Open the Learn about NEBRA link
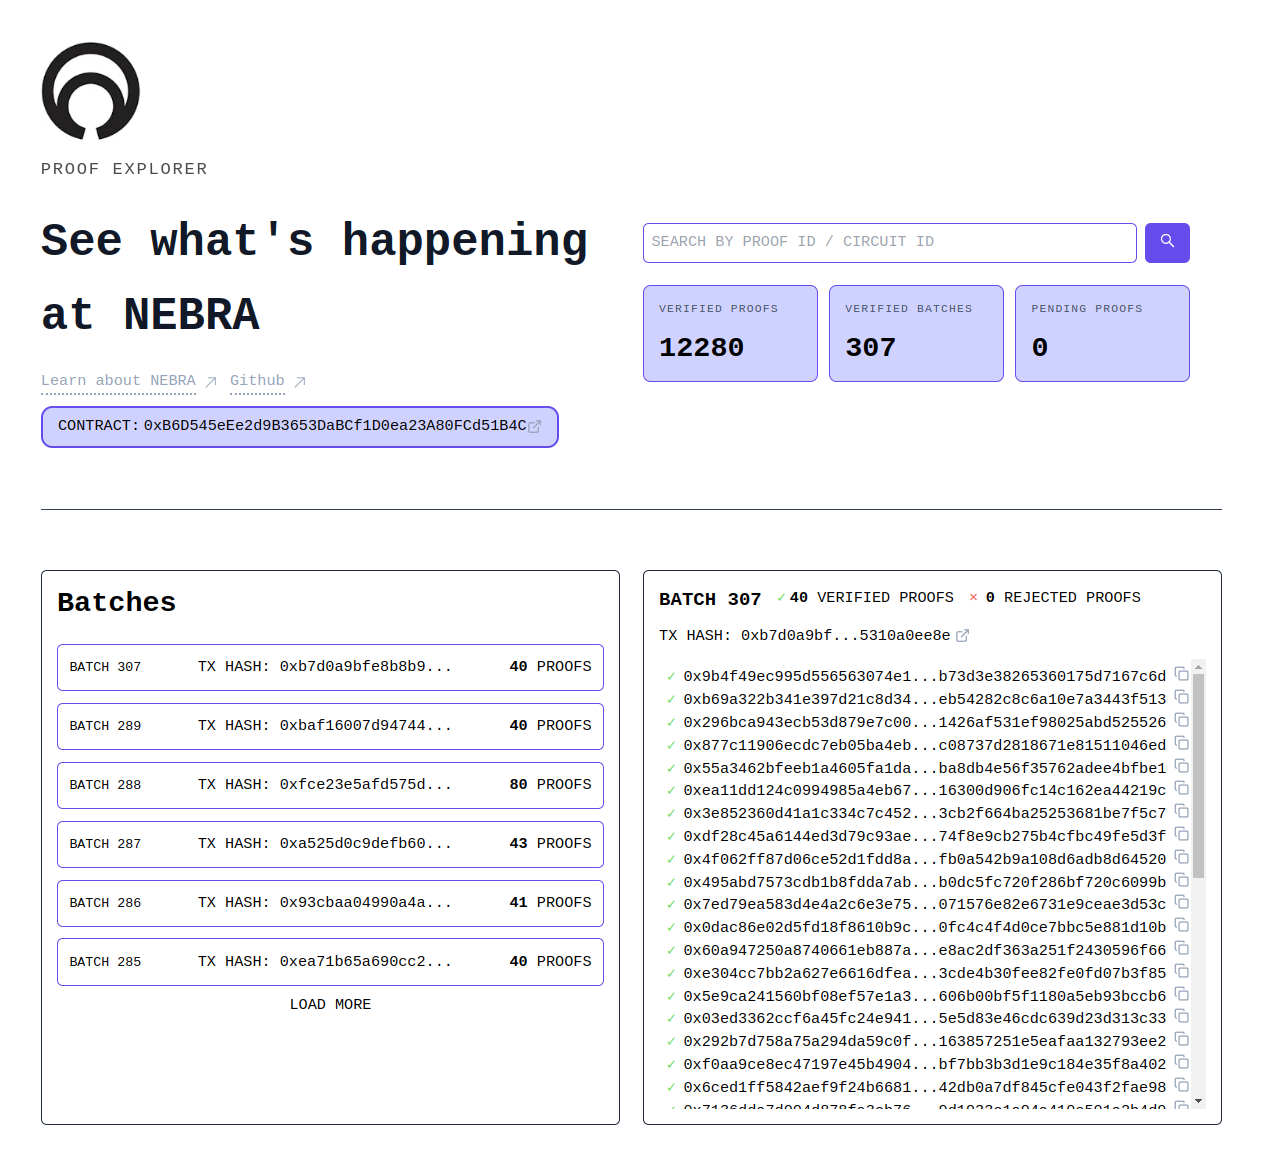This screenshot has height=1153, width=1261. pos(118,381)
